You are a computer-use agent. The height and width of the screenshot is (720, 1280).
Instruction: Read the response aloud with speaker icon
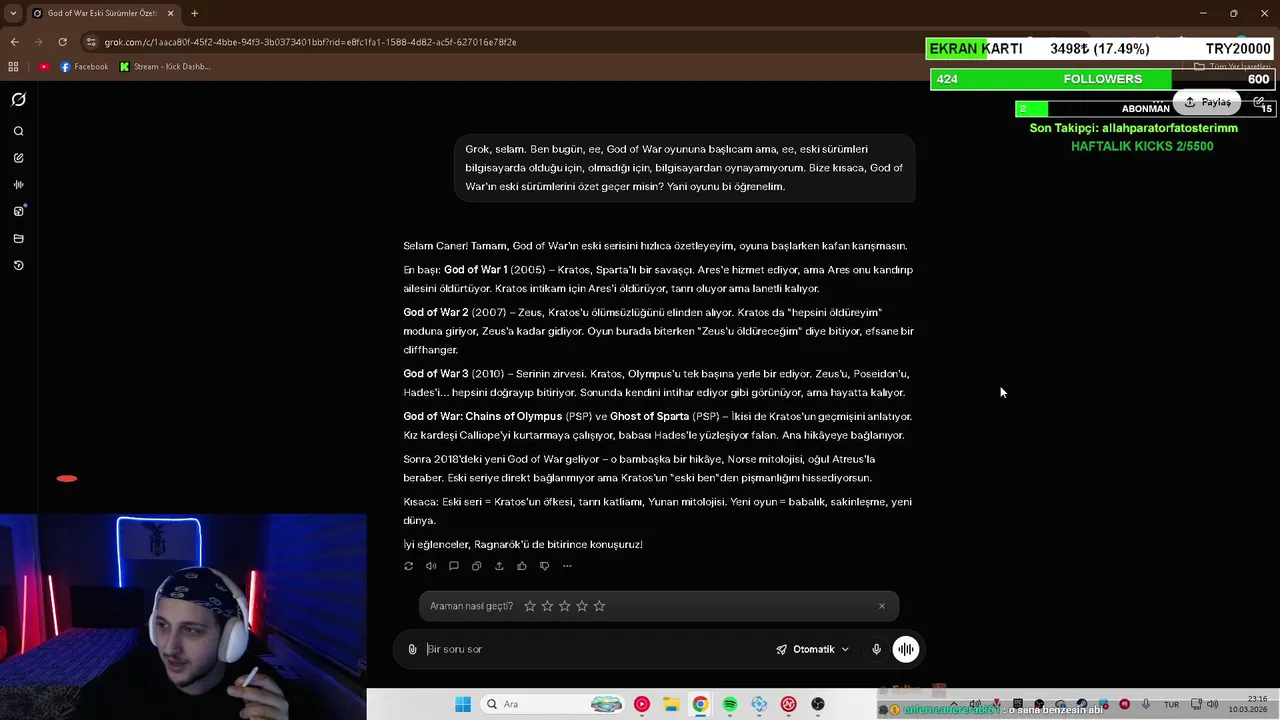431,566
